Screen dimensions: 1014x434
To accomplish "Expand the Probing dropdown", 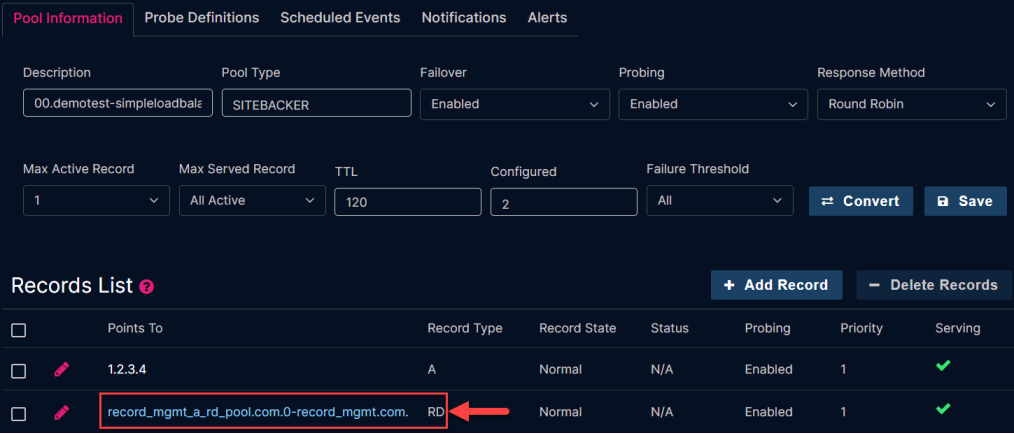I will pos(712,104).
